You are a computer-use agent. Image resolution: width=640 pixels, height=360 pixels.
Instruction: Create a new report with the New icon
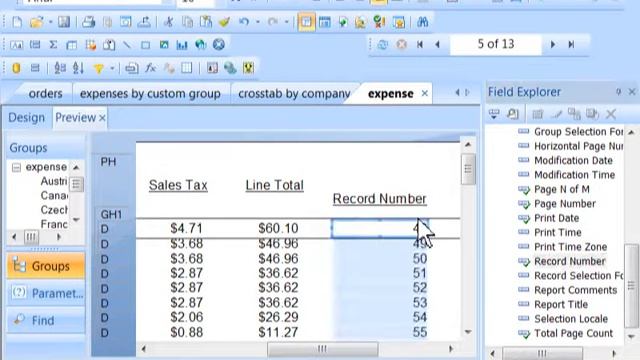click(x=17, y=22)
